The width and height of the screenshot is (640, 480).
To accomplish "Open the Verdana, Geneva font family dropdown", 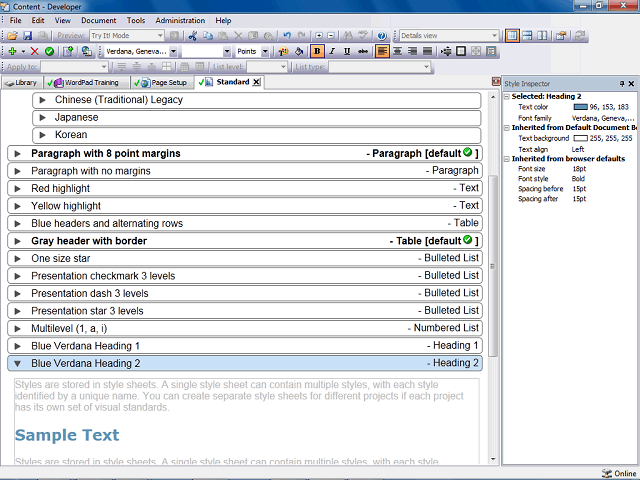I will pyautogui.click(x=173, y=51).
